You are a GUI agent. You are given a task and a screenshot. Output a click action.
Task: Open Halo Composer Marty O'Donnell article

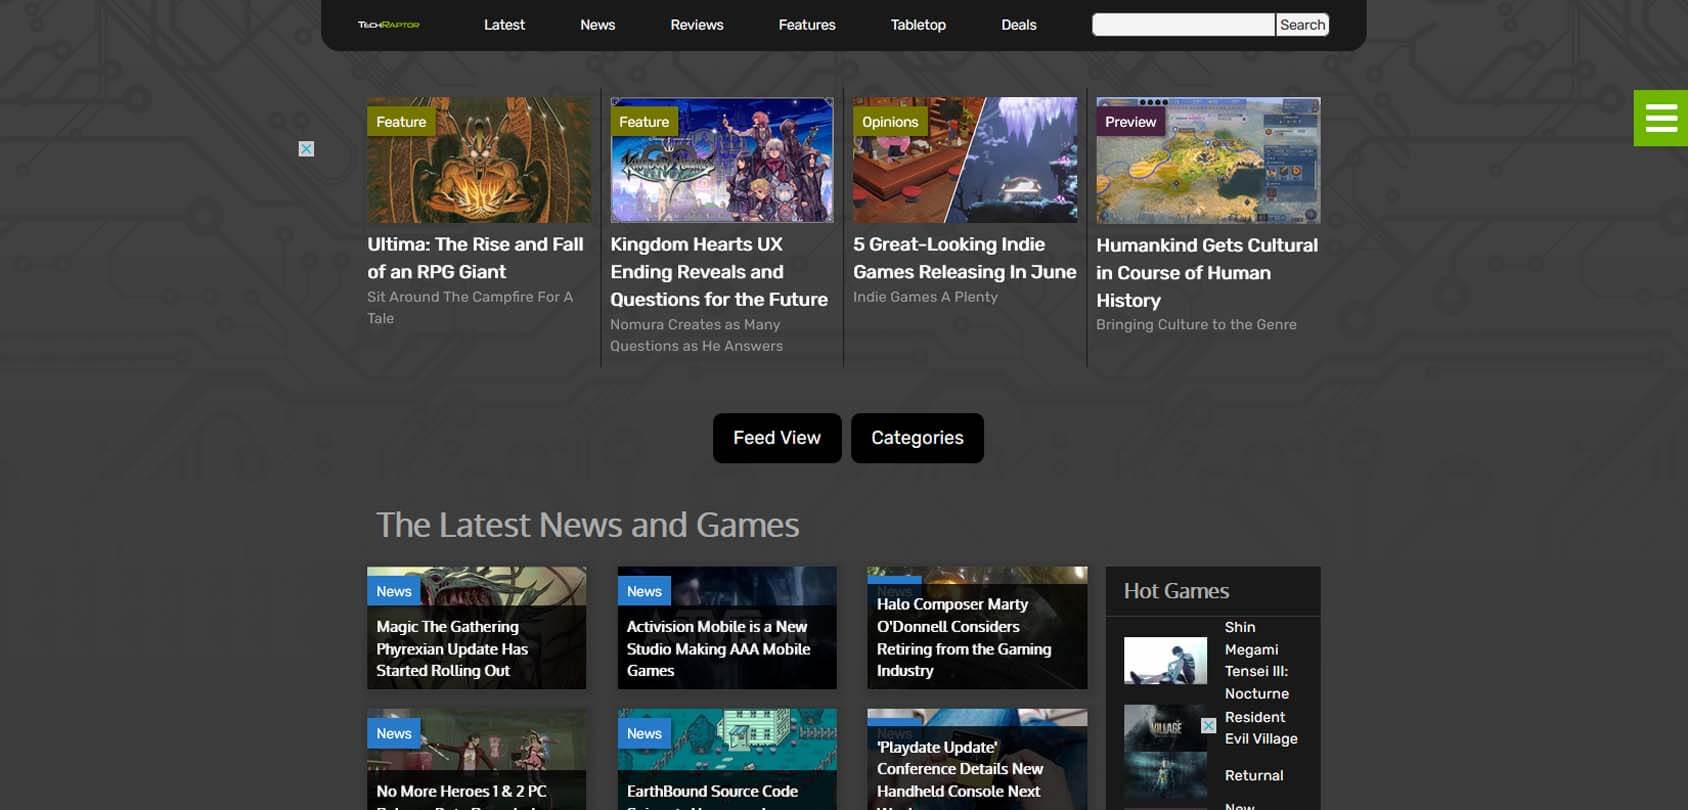(x=964, y=637)
